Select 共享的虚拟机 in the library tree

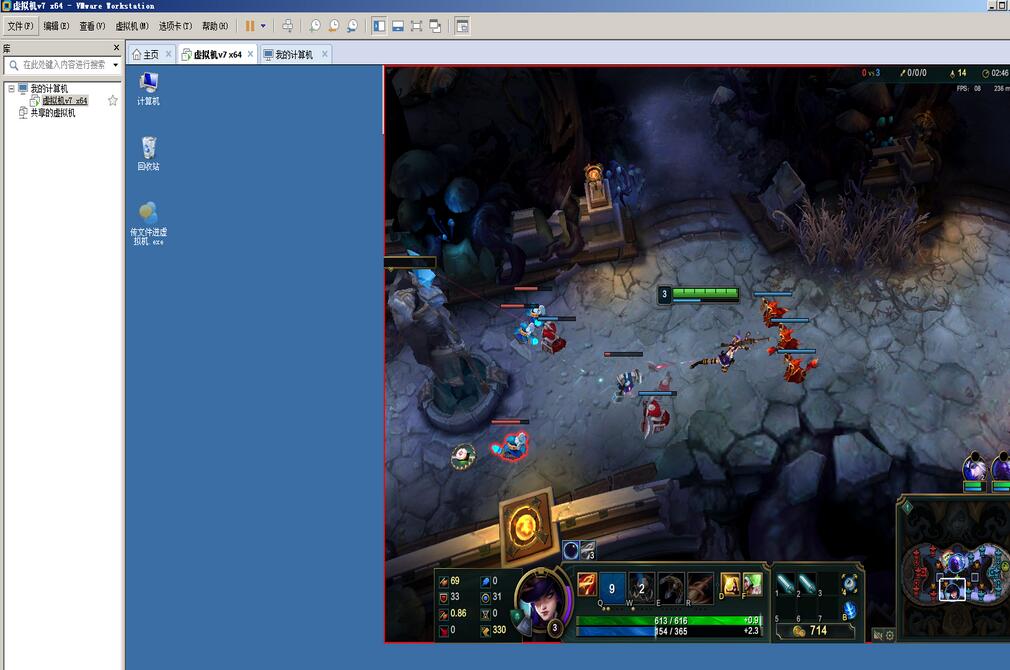click(x=53, y=113)
